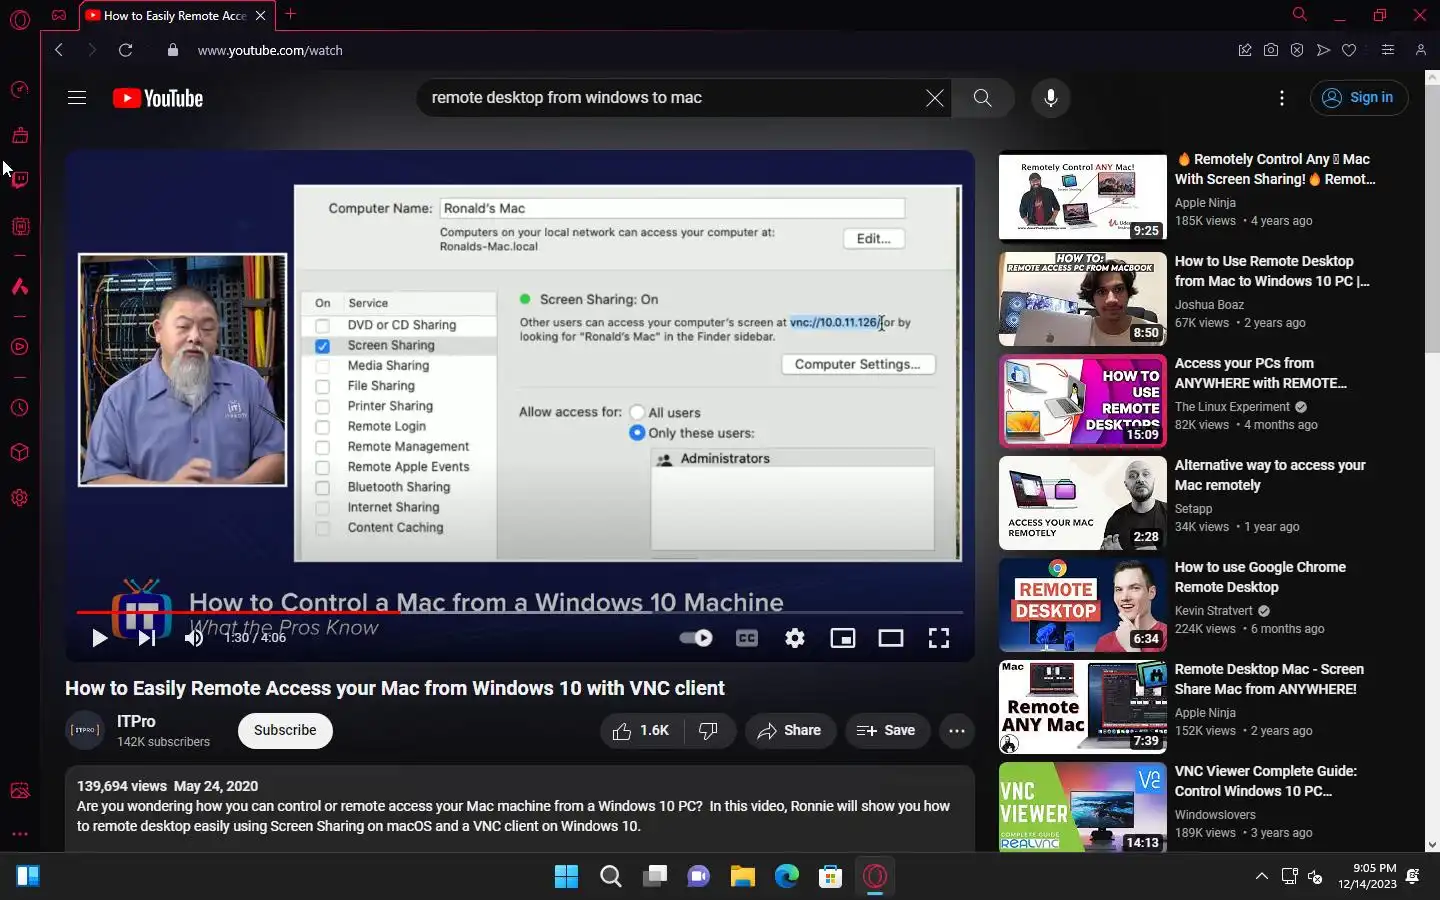Image resolution: width=1440 pixels, height=900 pixels.
Task: Open 'Access your PCs from ANYWHERE' thumbnail
Action: coord(1083,401)
